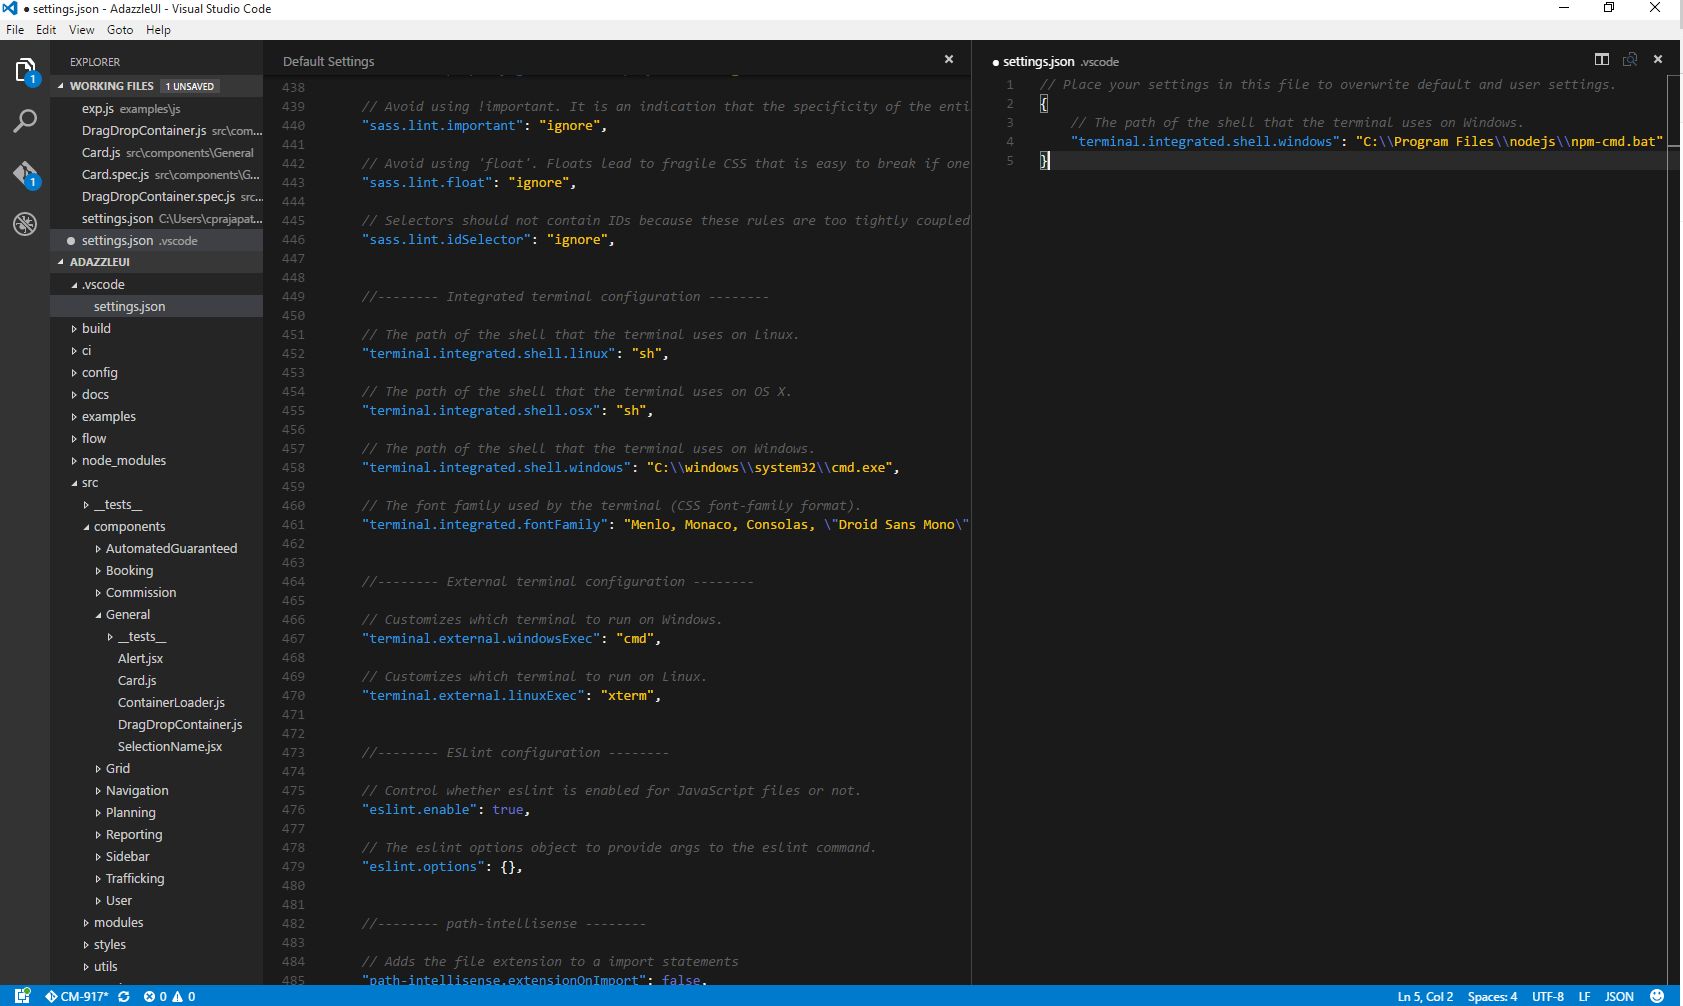Click the Split Editor icon on settings.json

point(1601,59)
